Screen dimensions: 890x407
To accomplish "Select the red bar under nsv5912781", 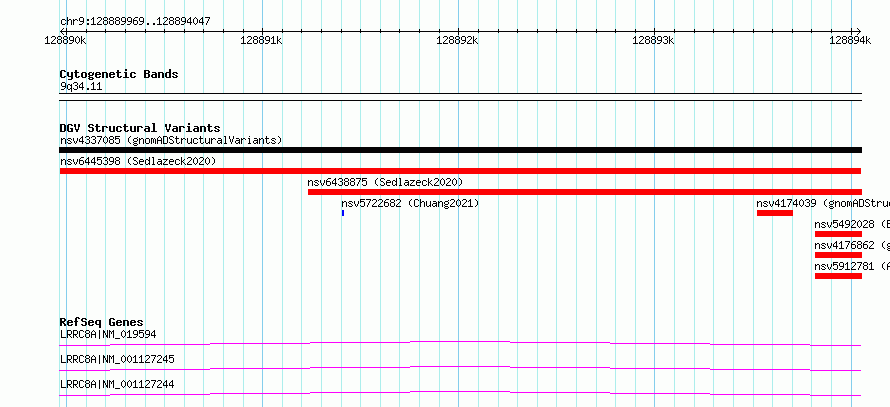I will click(838, 276).
